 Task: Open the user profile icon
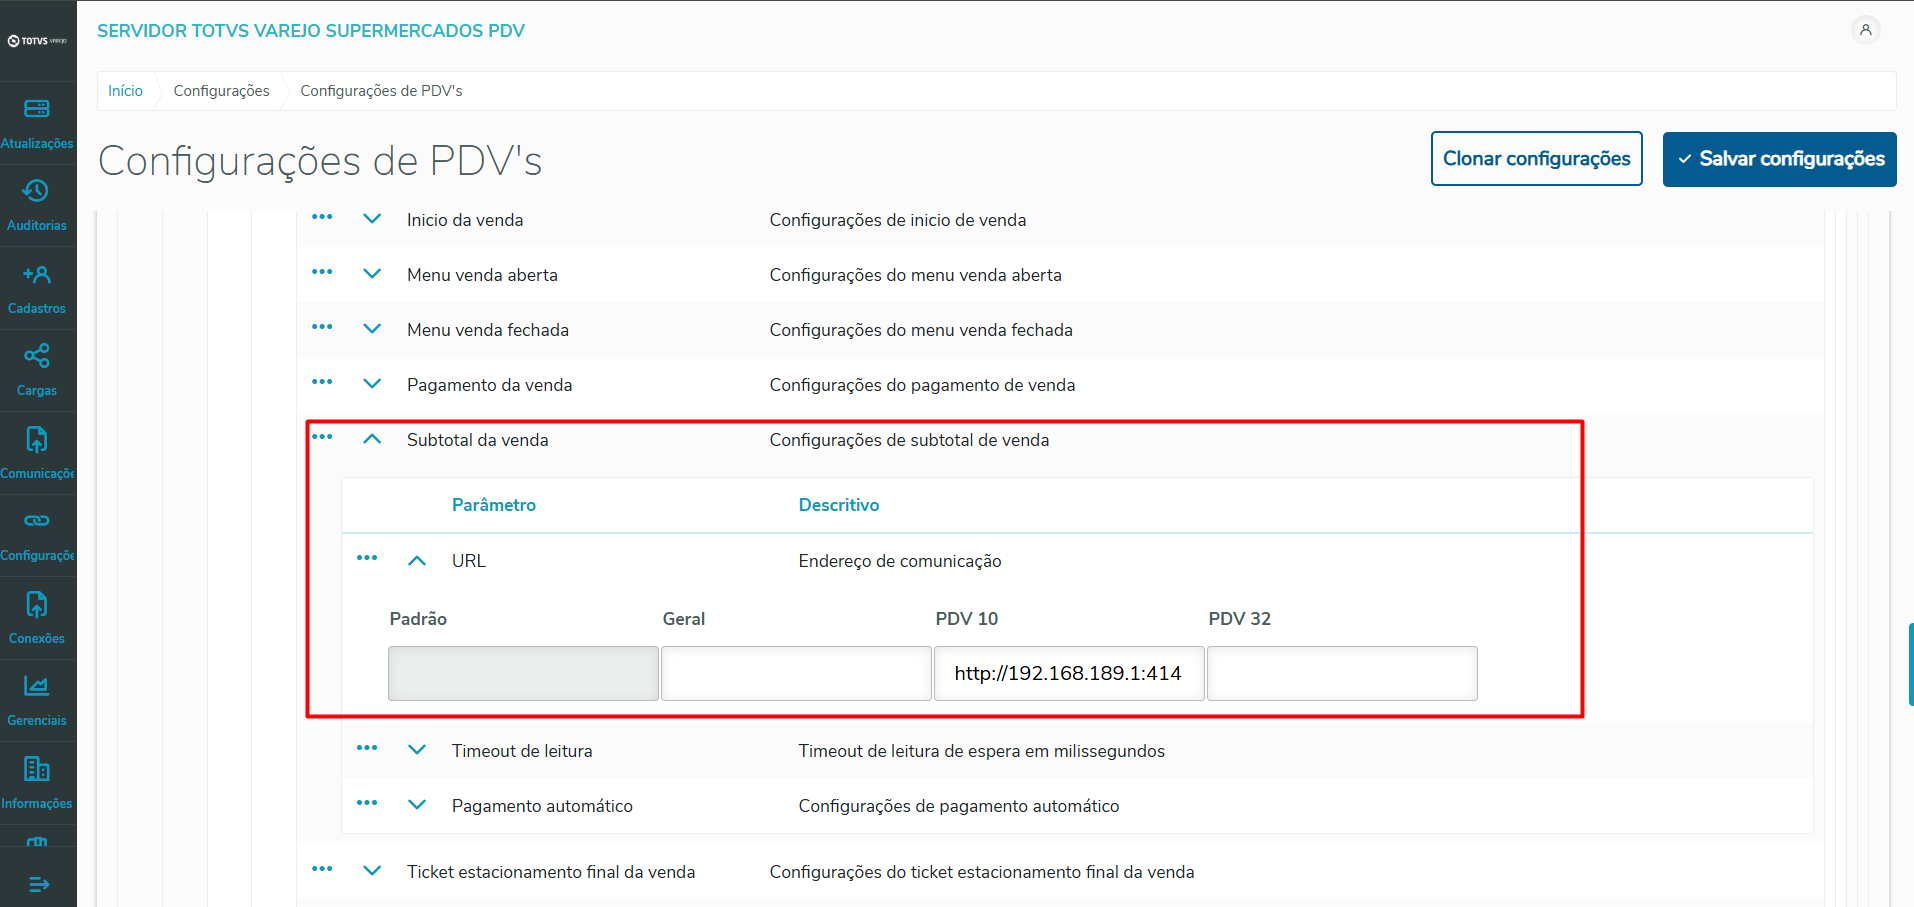pos(1866,30)
